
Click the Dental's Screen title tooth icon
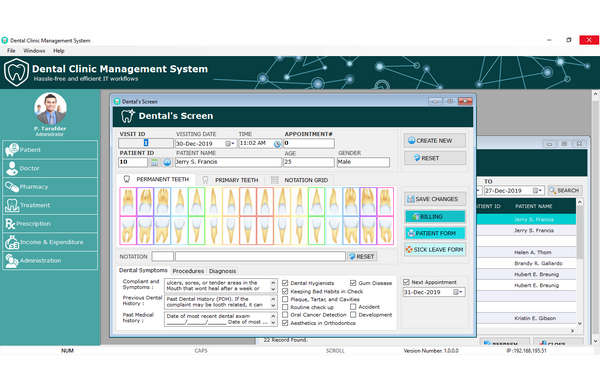[x=128, y=116]
